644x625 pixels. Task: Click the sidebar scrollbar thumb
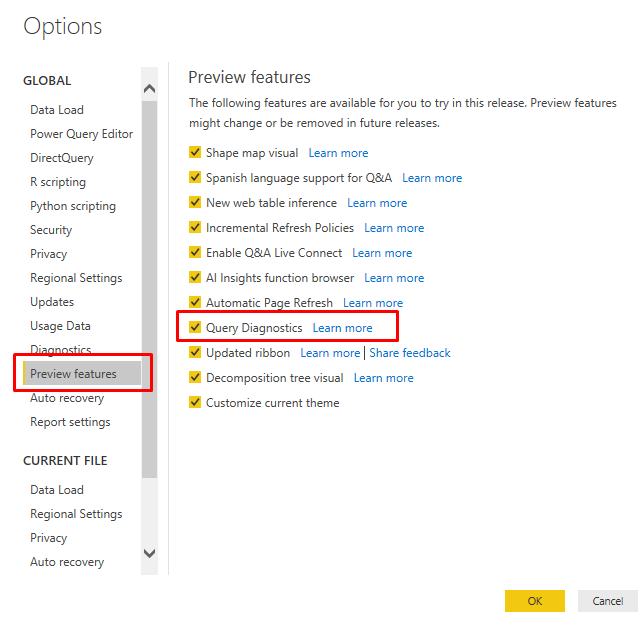[x=150, y=289]
